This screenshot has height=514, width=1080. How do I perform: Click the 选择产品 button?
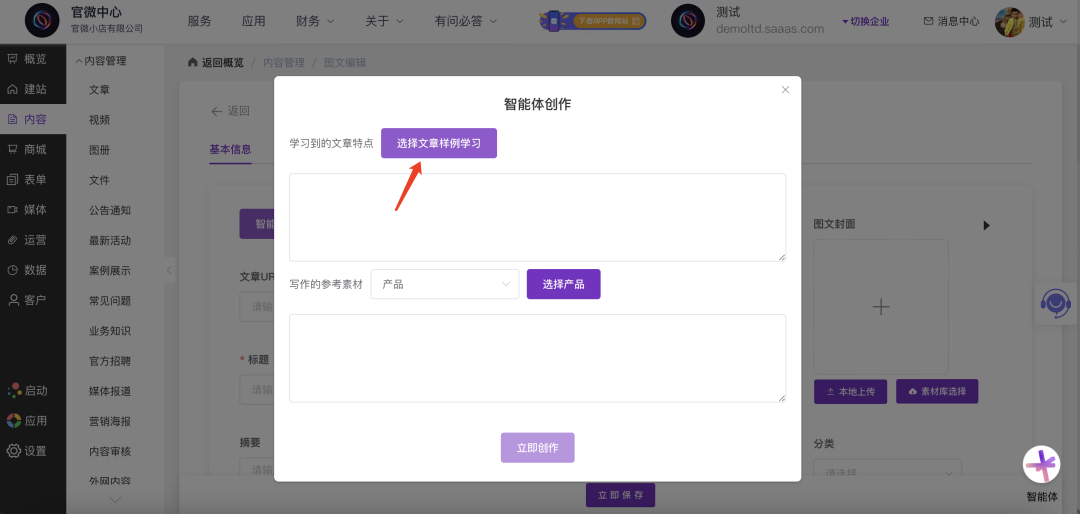[563, 284]
